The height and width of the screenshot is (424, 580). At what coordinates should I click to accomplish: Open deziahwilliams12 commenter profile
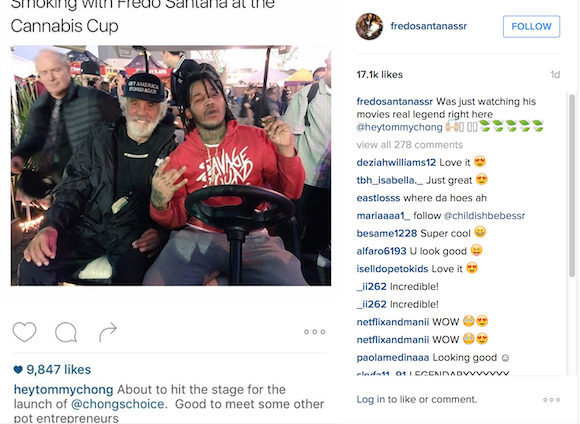click(396, 162)
